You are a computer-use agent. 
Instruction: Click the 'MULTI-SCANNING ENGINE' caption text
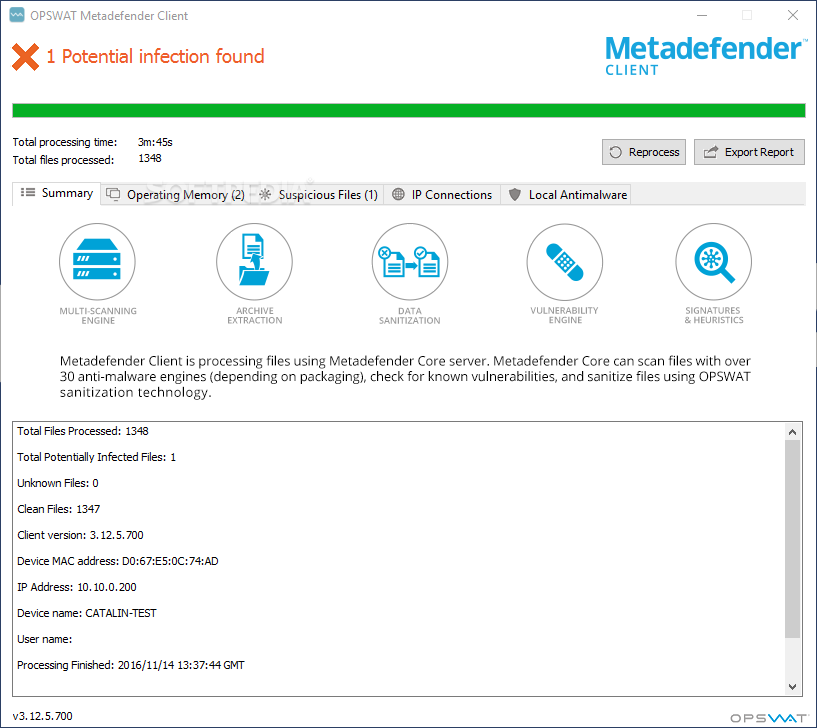point(98,316)
